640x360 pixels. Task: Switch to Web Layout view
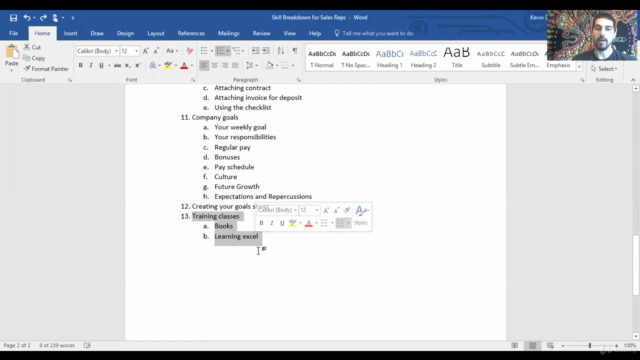point(550,346)
